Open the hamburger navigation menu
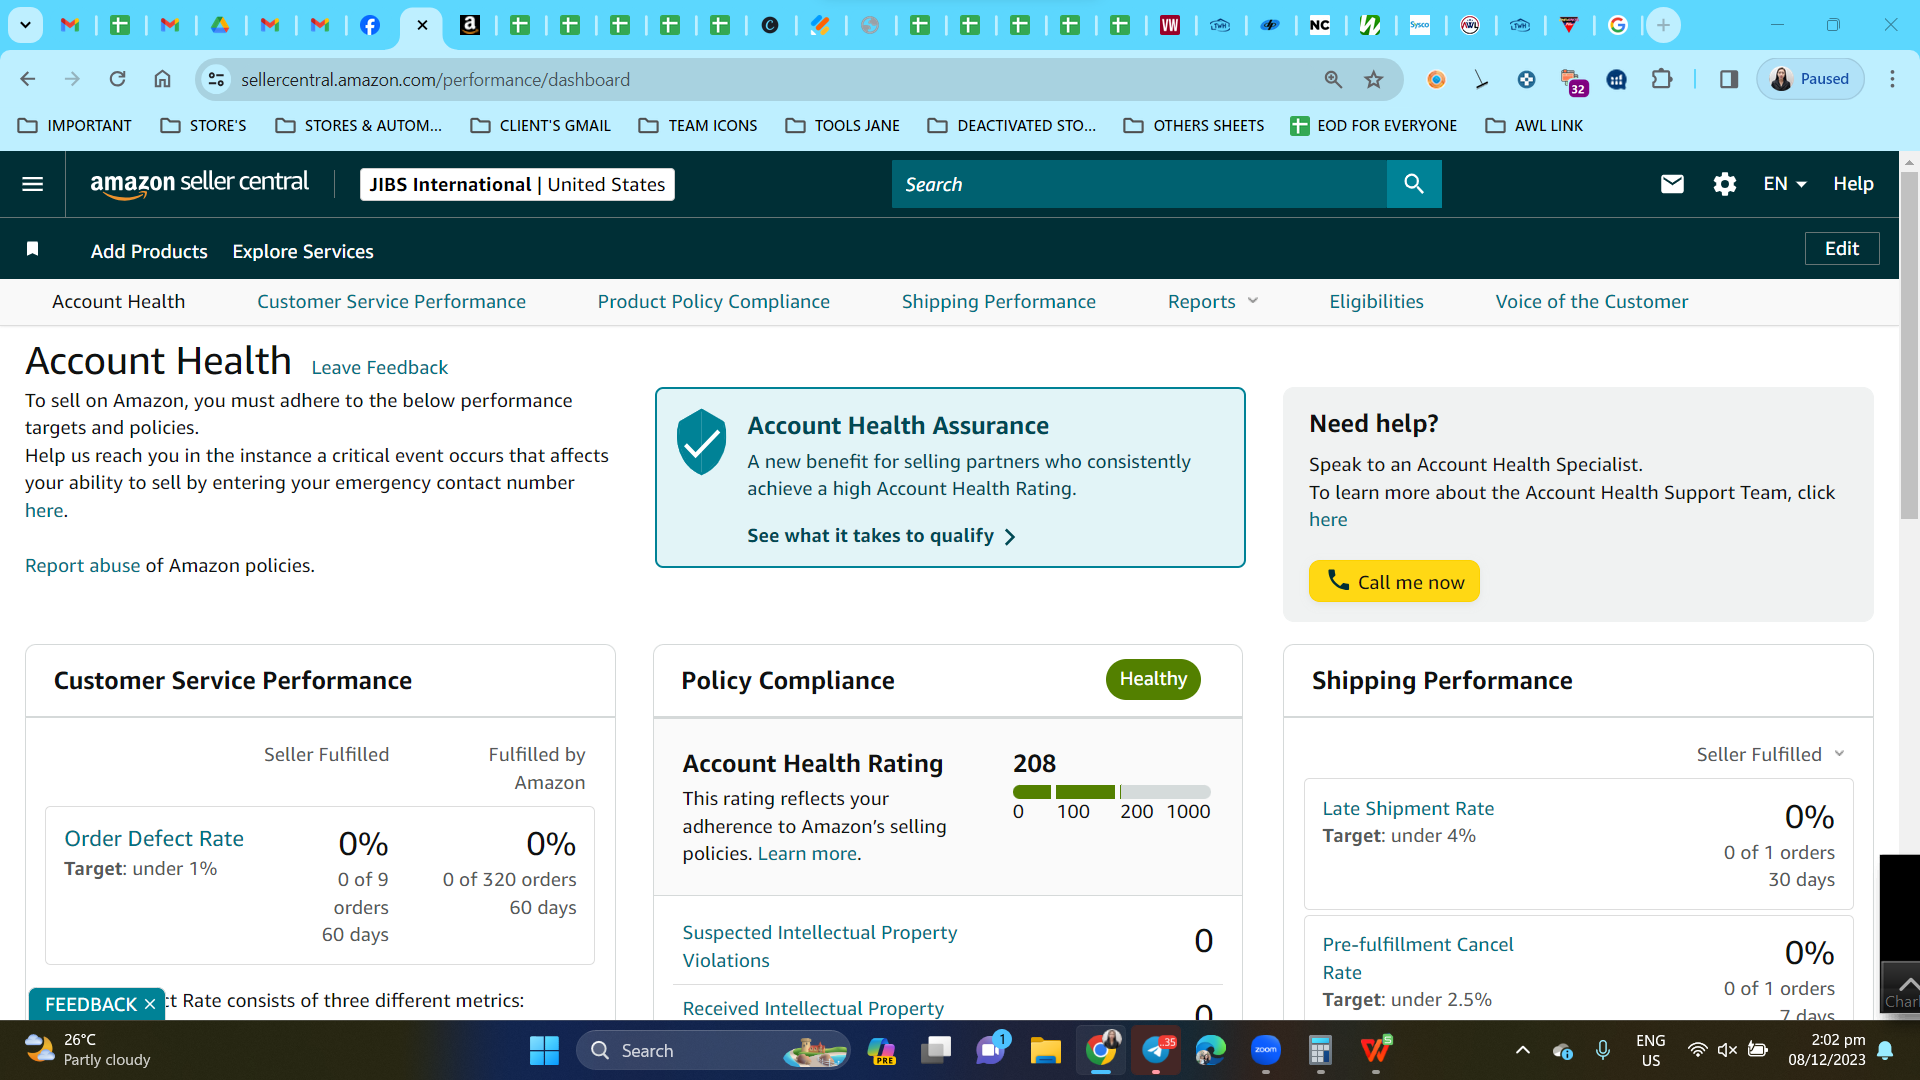The image size is (1920, 1080). (x=32, y=184)
